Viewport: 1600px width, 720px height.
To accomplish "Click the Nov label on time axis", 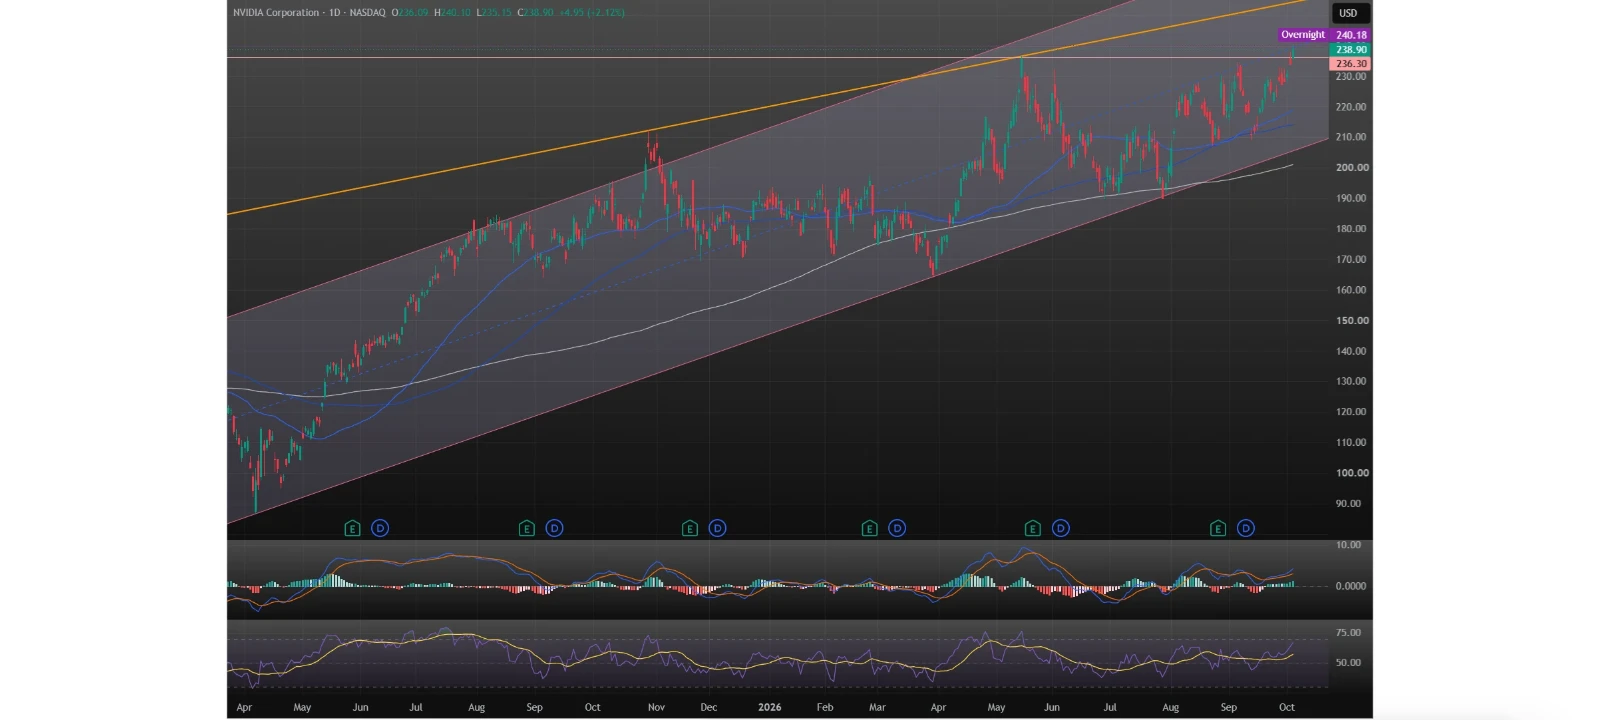I will click(x=656, y=707).
